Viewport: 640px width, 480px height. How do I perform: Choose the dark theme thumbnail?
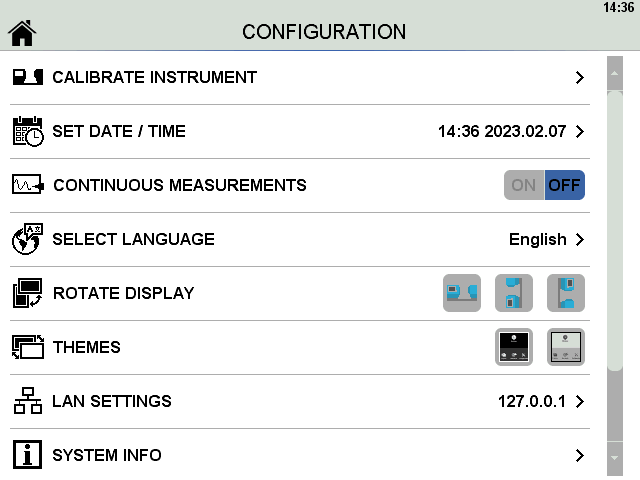514,347
